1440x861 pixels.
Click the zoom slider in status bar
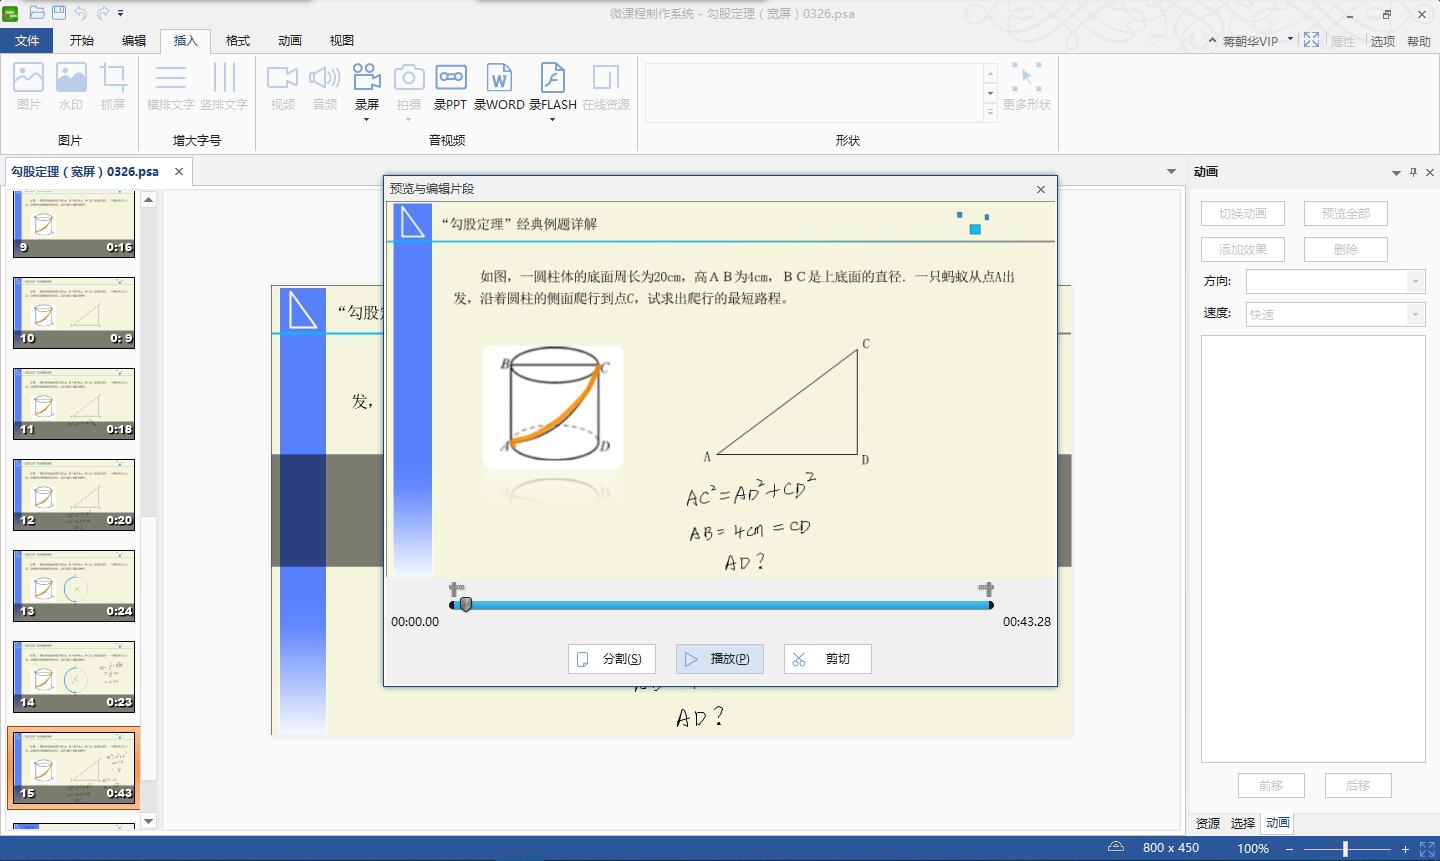[1345, 848]
